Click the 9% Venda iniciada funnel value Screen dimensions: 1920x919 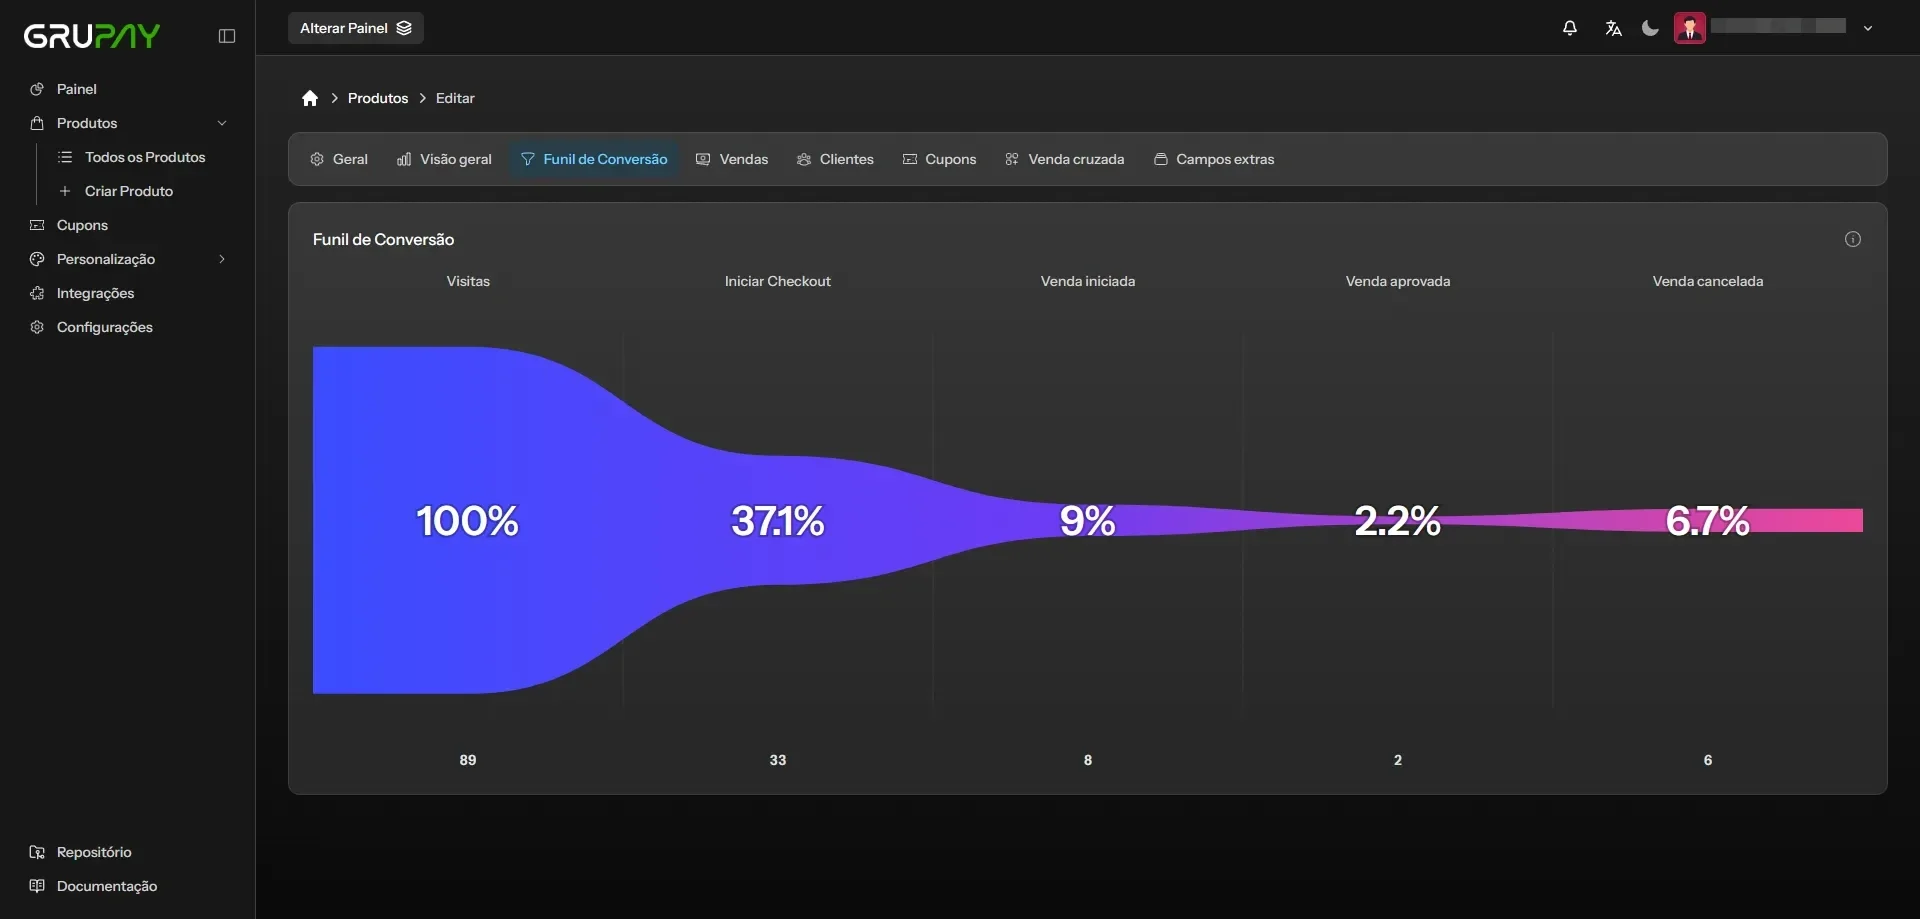[x=1088, y=521]
